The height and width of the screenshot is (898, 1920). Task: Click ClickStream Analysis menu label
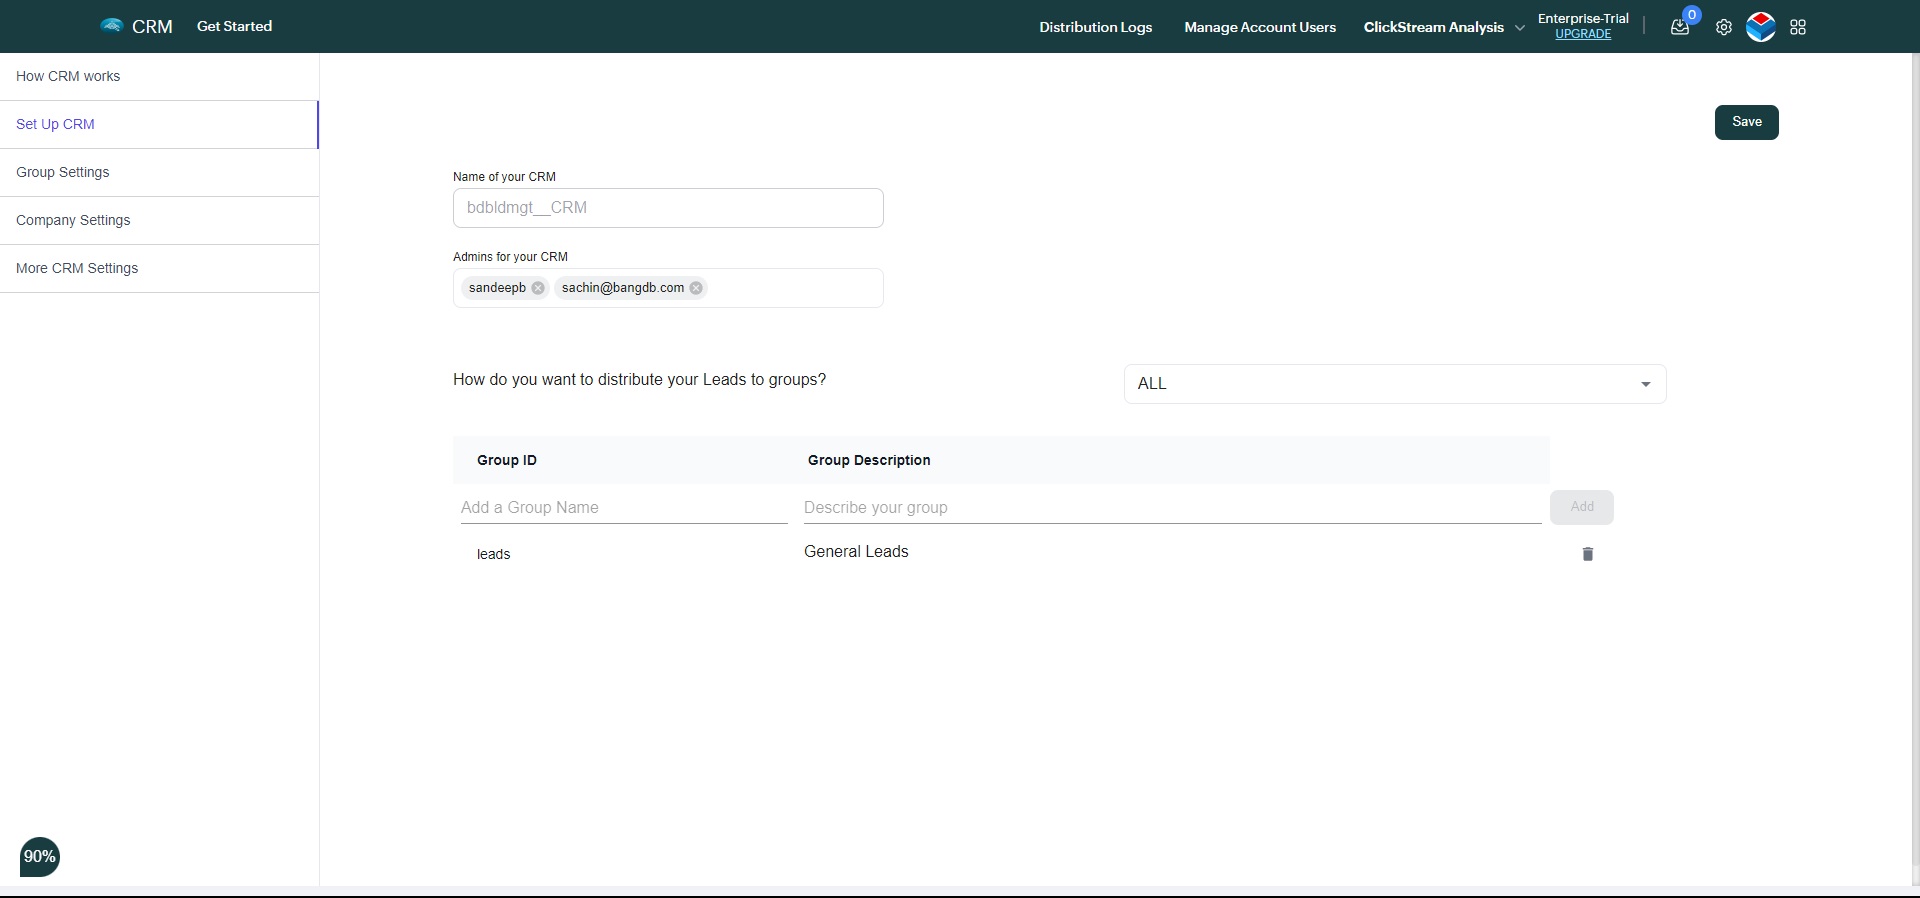[x=1433, y=27]
